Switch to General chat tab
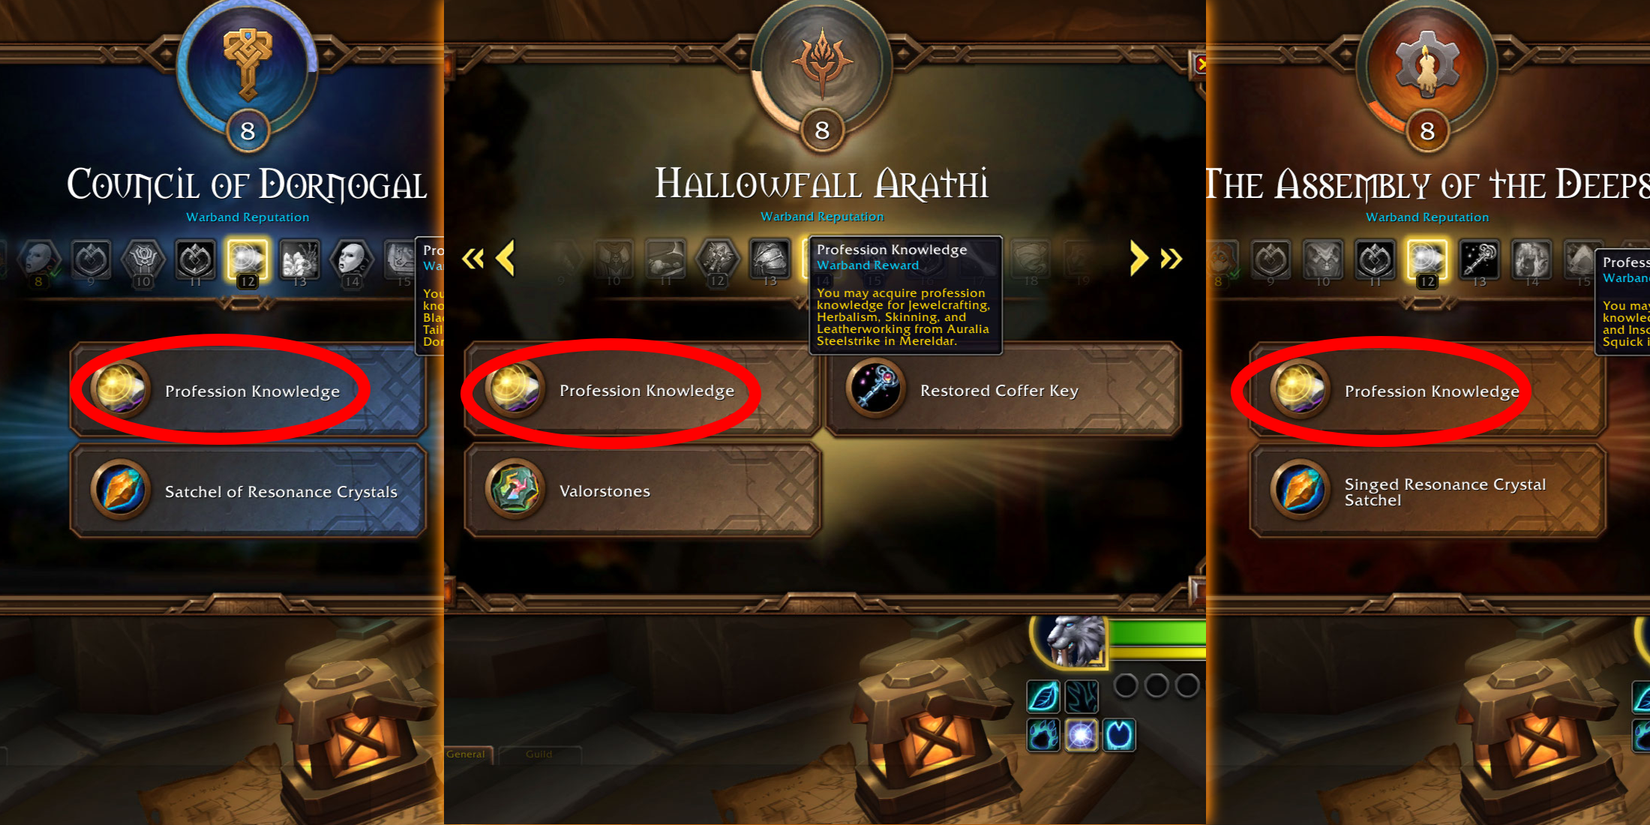 (466, 754)
